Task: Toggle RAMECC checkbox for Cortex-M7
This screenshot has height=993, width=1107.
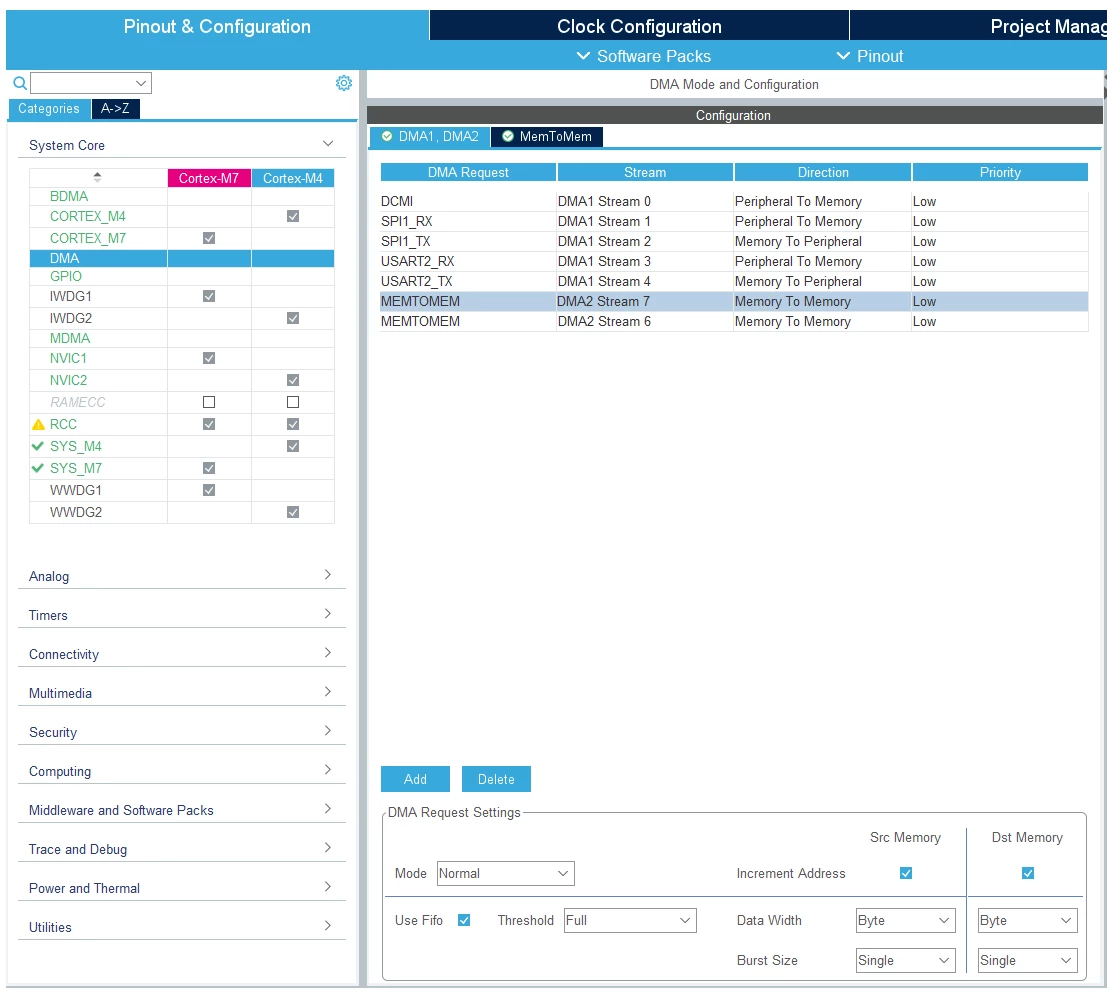Action: 209,402
